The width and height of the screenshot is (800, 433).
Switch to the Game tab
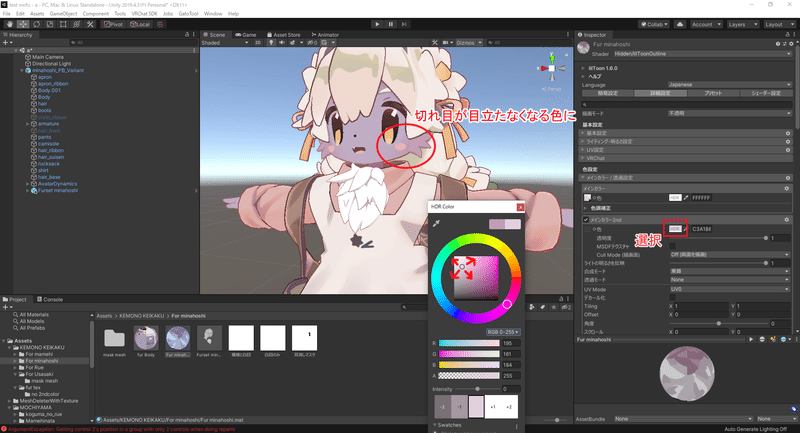click(x=246, y=35)
